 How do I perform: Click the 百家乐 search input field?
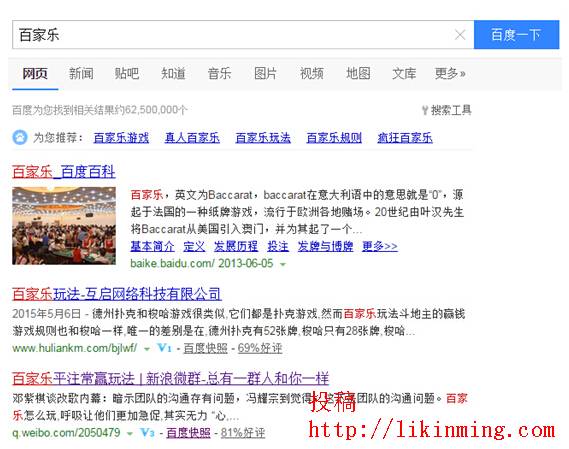pos(232,35)
